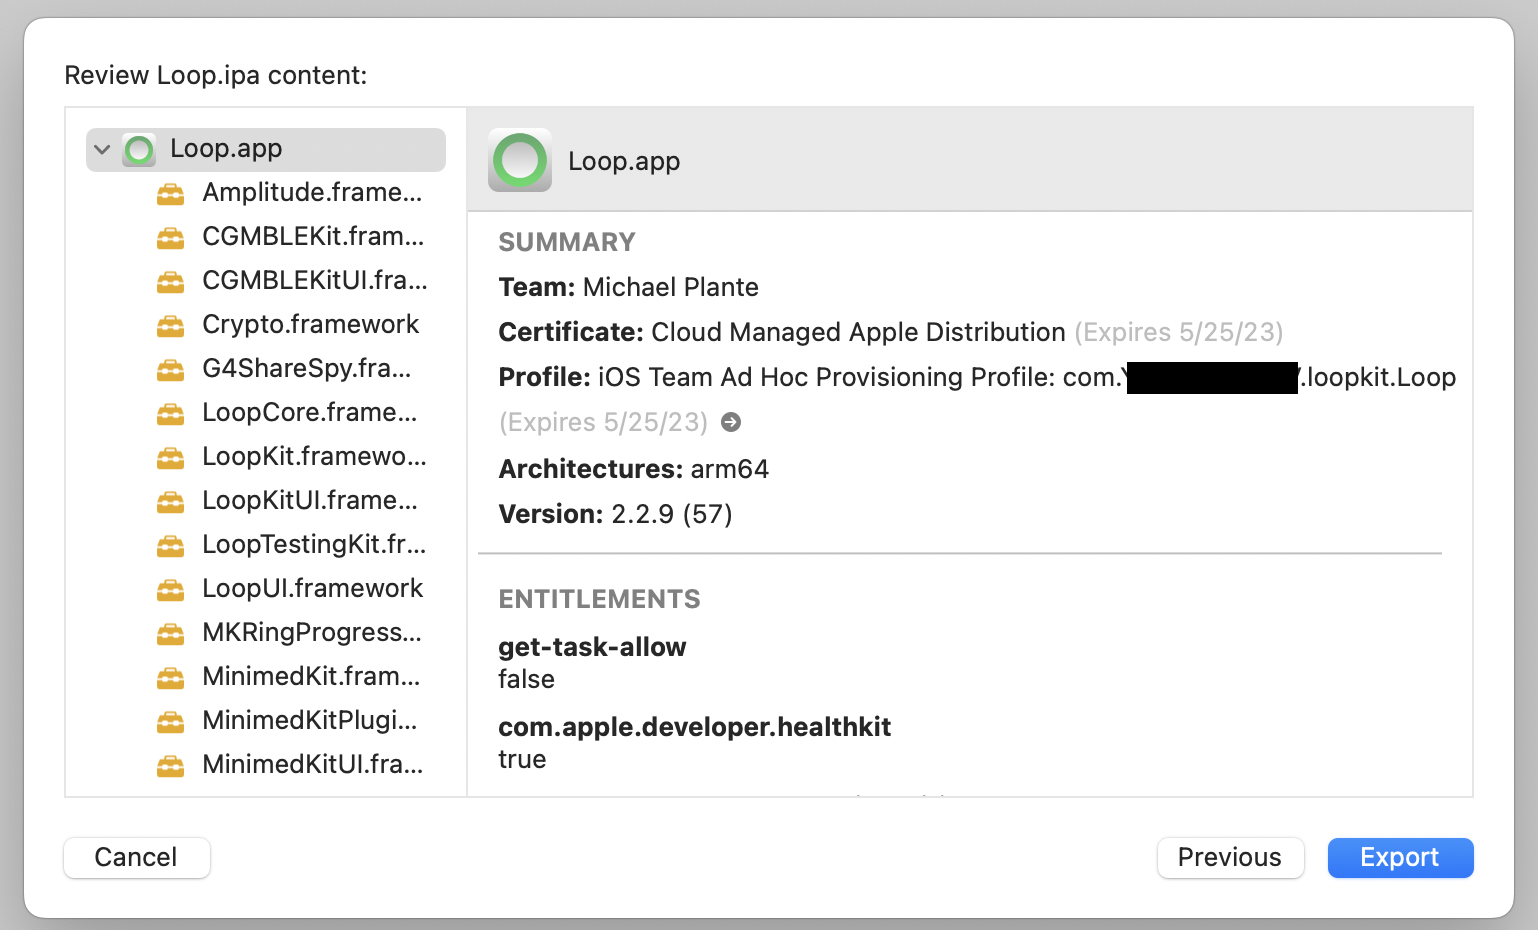Click the blue Export button

(1400, 858)
